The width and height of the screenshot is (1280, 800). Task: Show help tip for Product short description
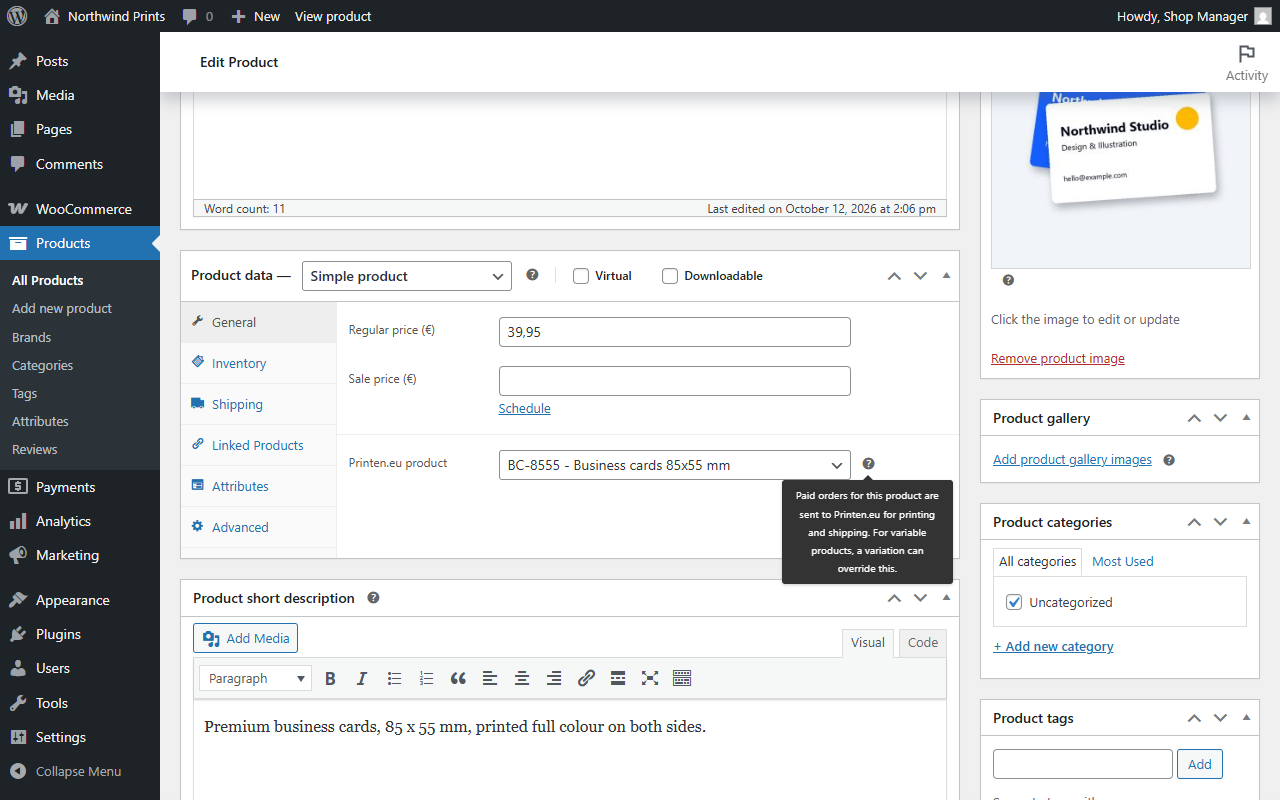[373, 598]
